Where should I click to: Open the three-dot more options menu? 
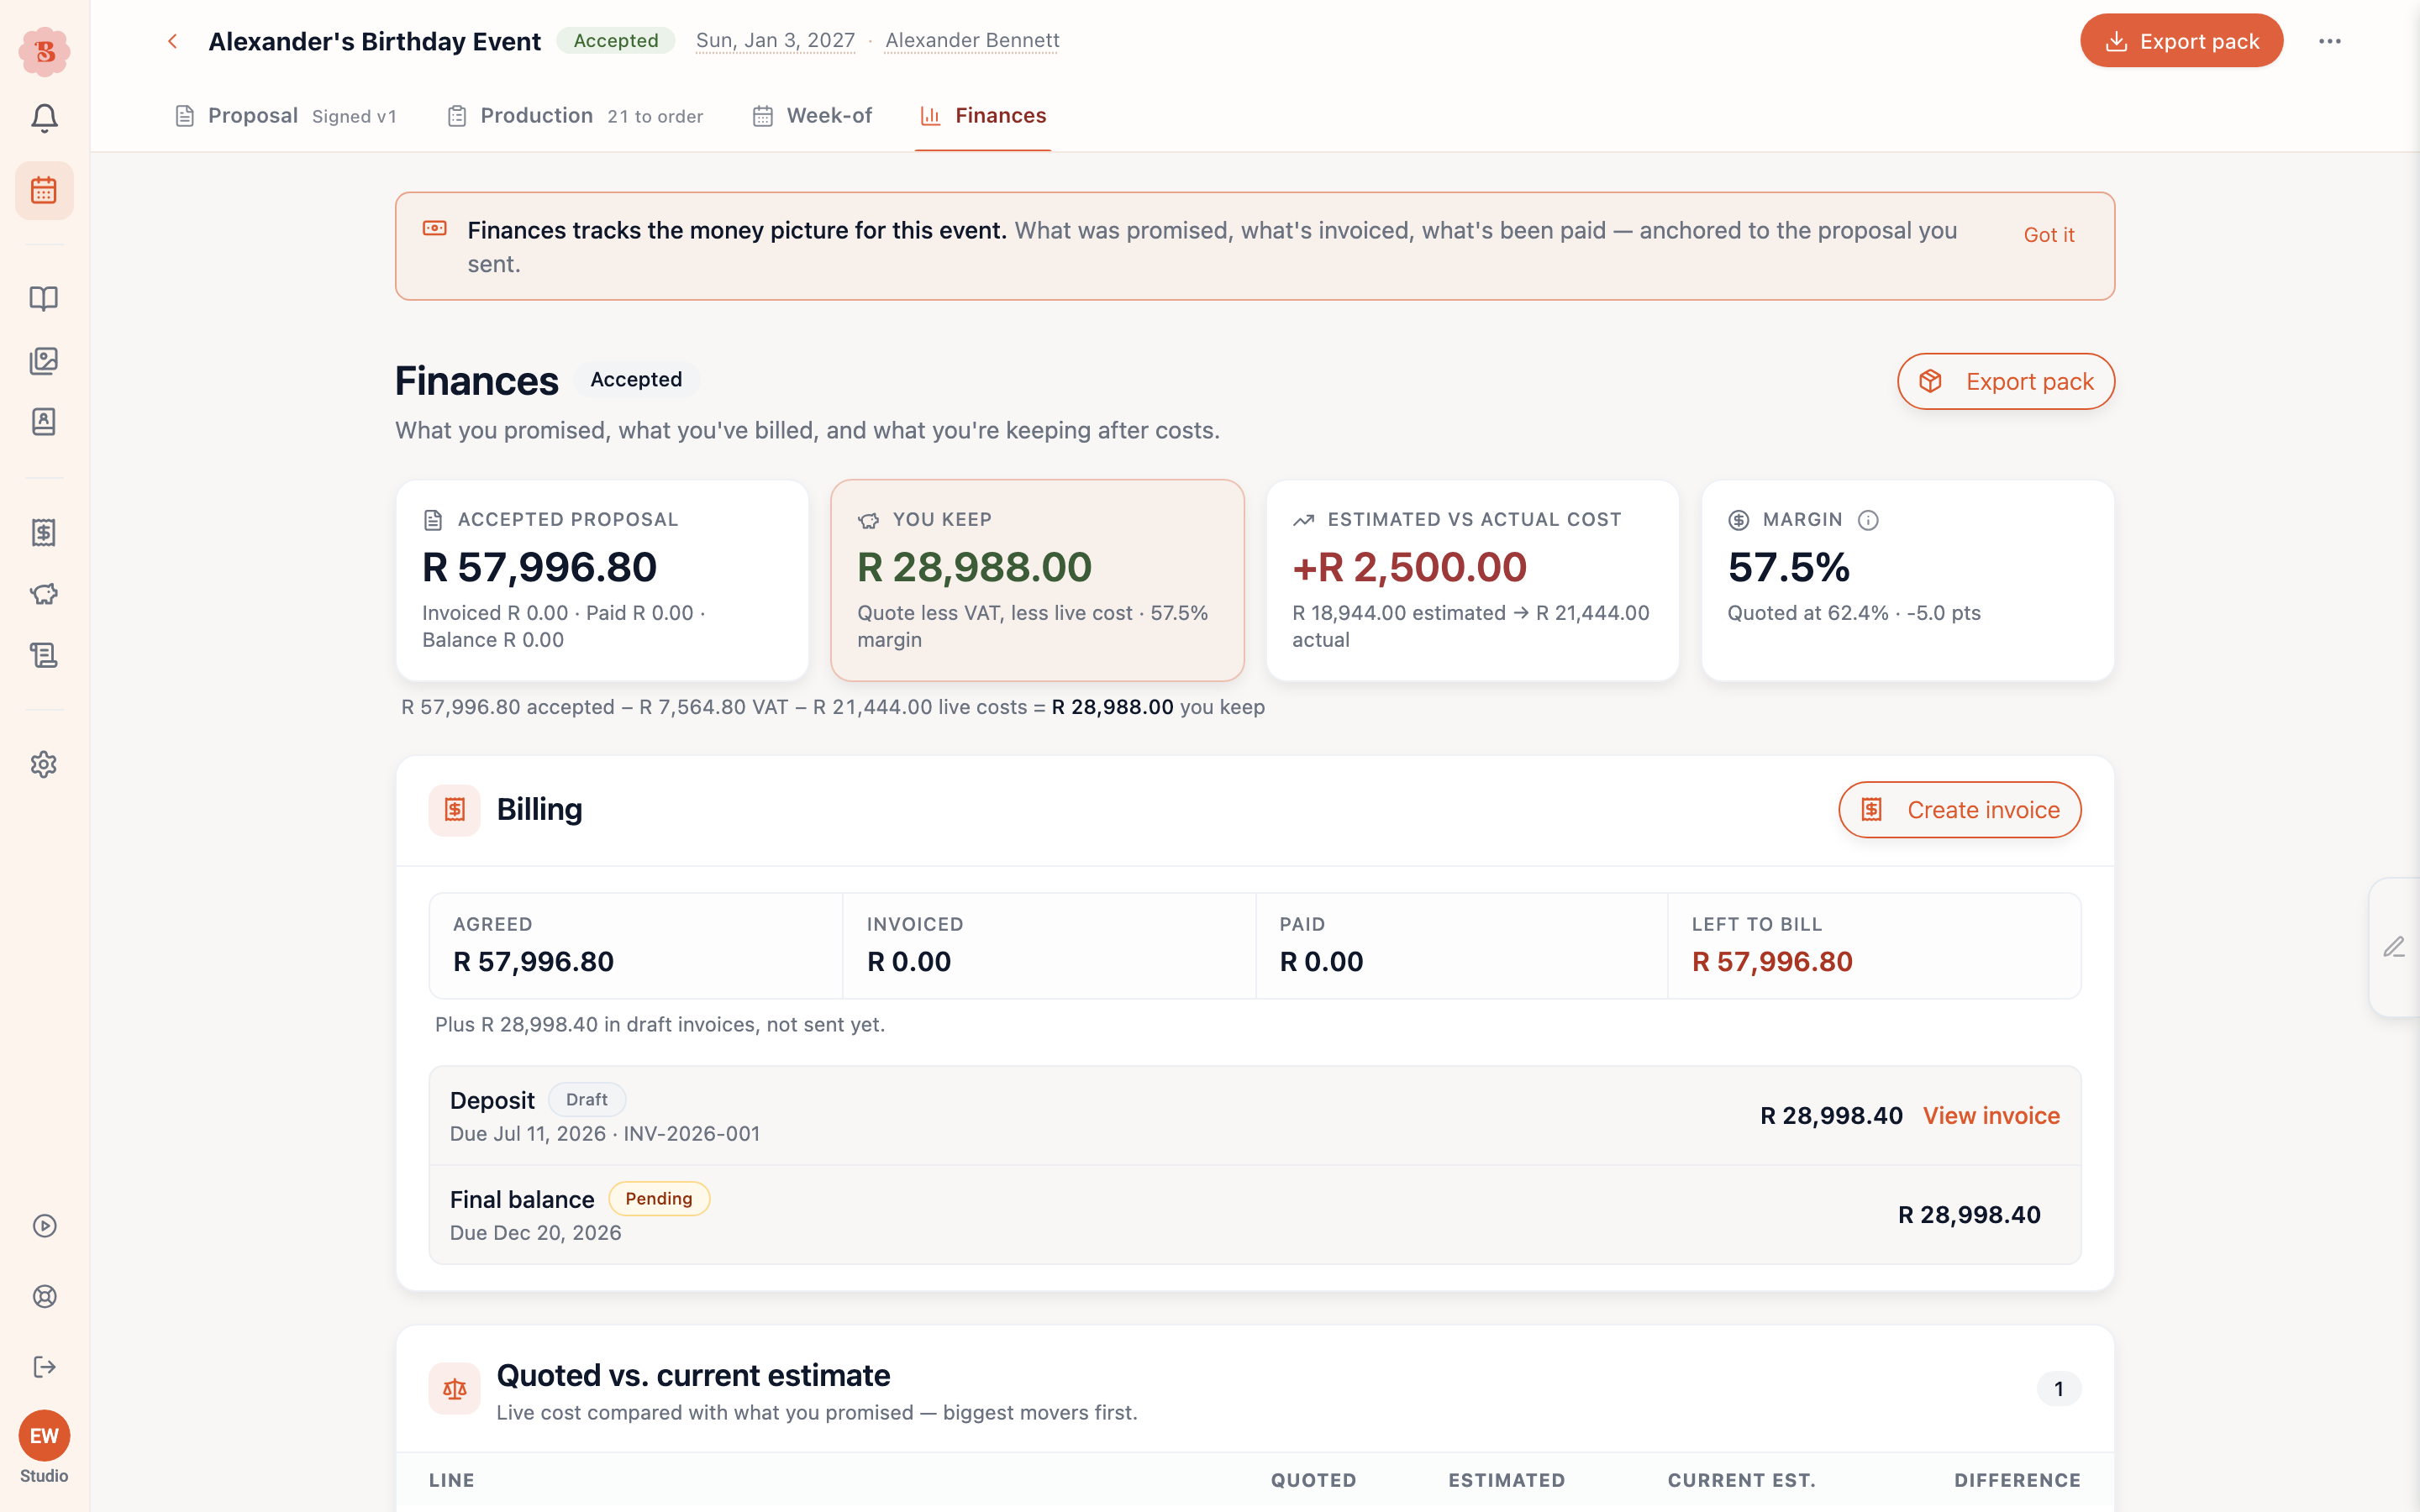pos(2330,41)
